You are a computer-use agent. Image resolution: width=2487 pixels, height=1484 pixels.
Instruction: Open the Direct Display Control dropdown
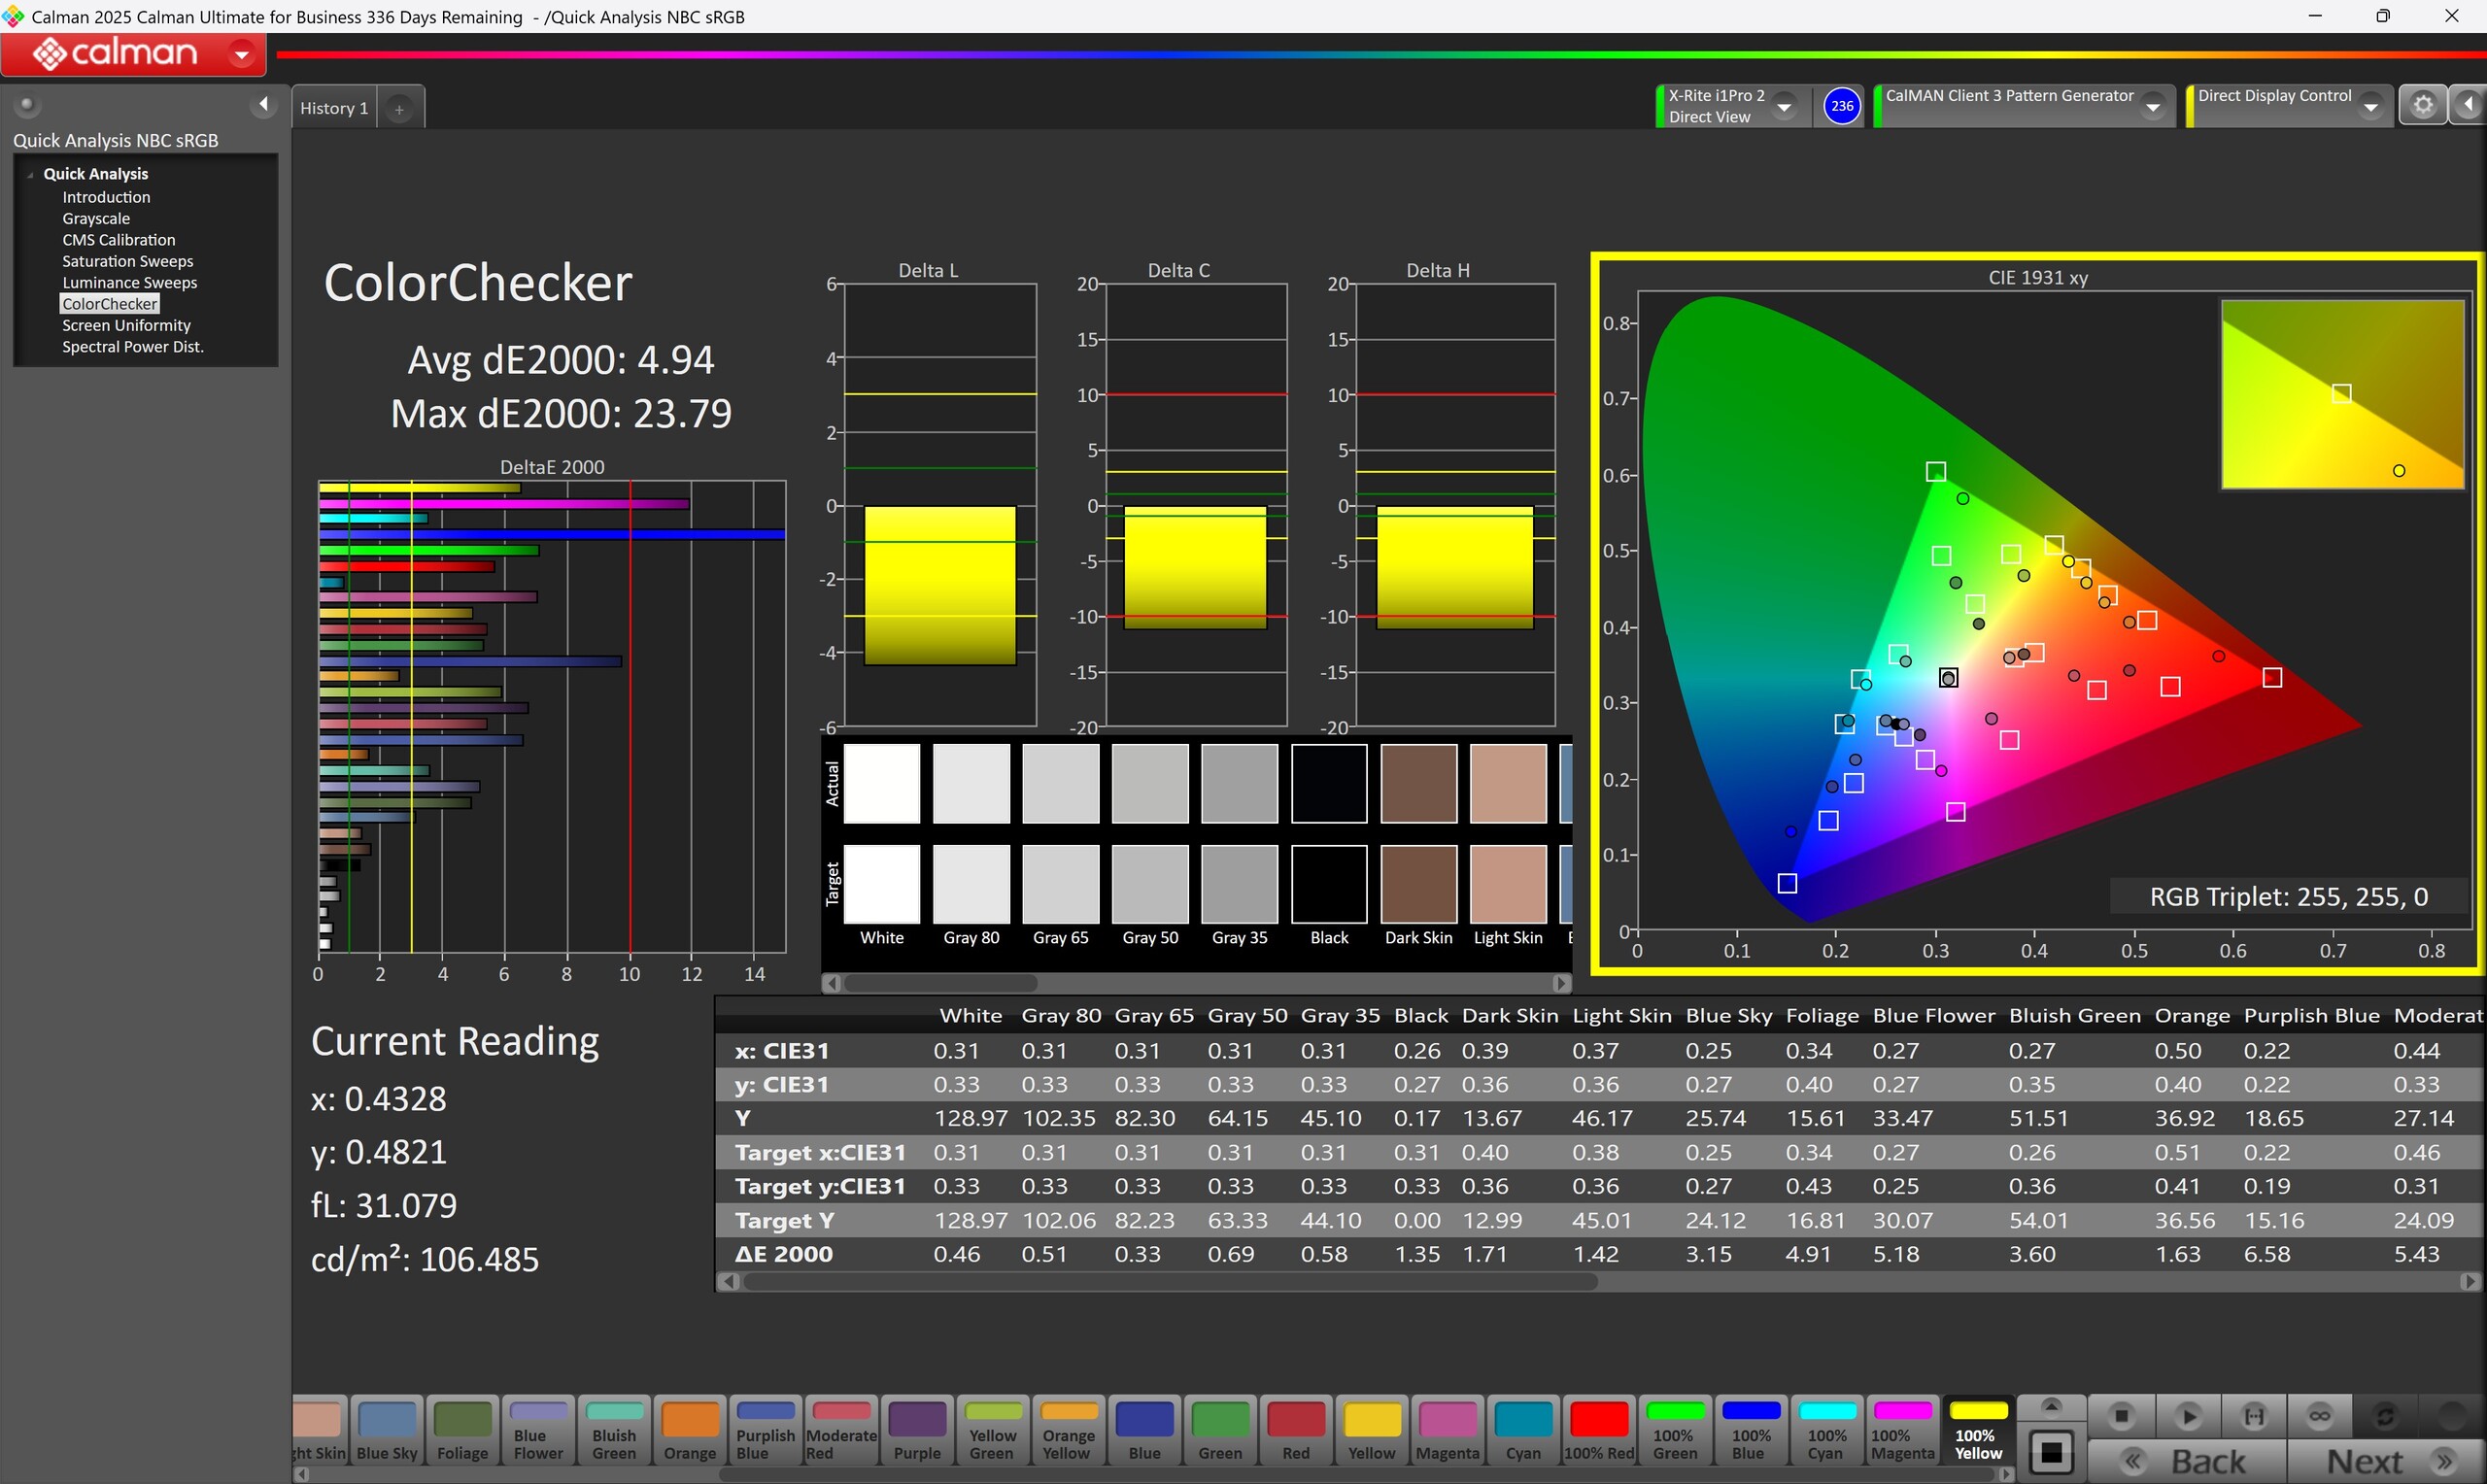[x=2371, y=106]
